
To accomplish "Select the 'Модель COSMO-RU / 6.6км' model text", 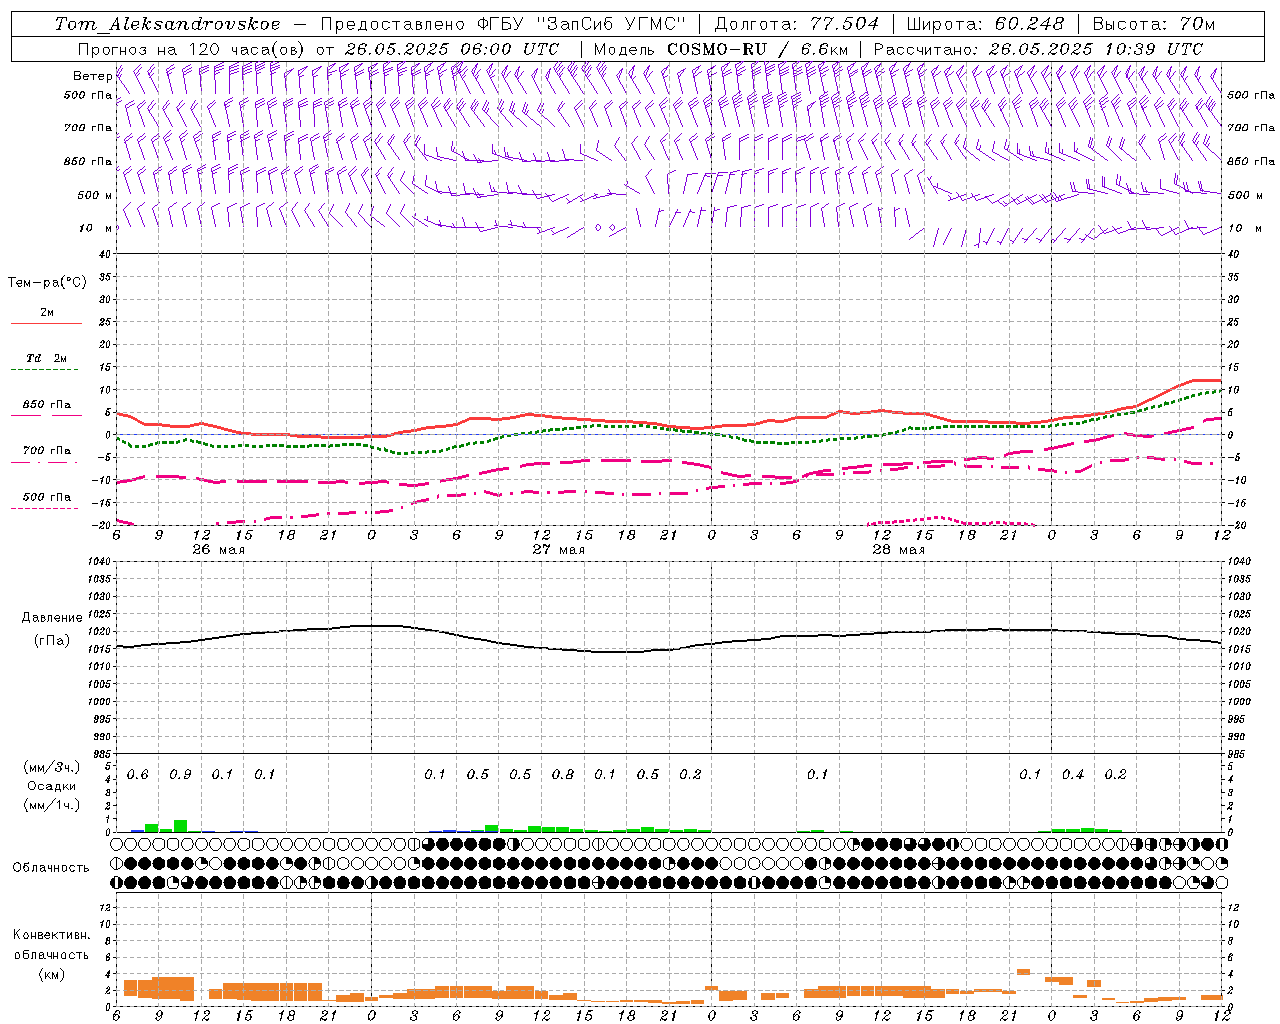I will point(721,49).
